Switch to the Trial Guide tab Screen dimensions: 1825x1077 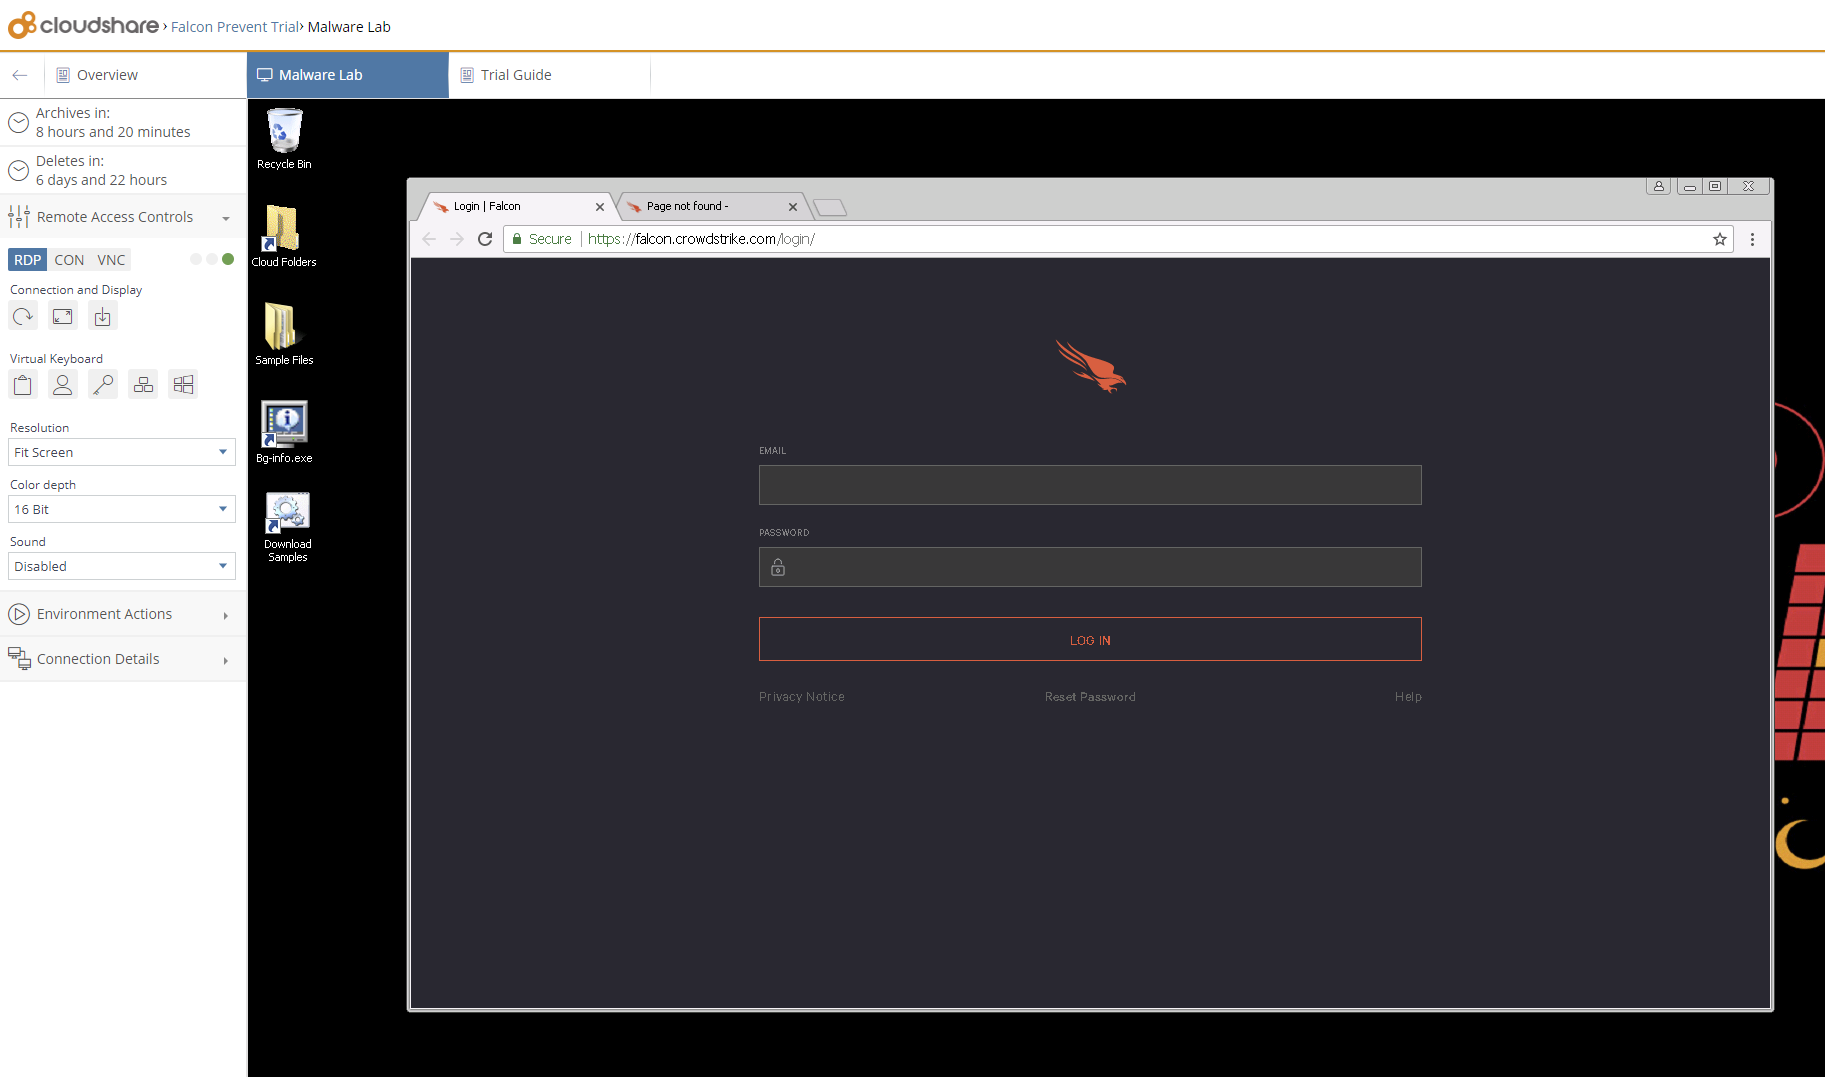516,75
